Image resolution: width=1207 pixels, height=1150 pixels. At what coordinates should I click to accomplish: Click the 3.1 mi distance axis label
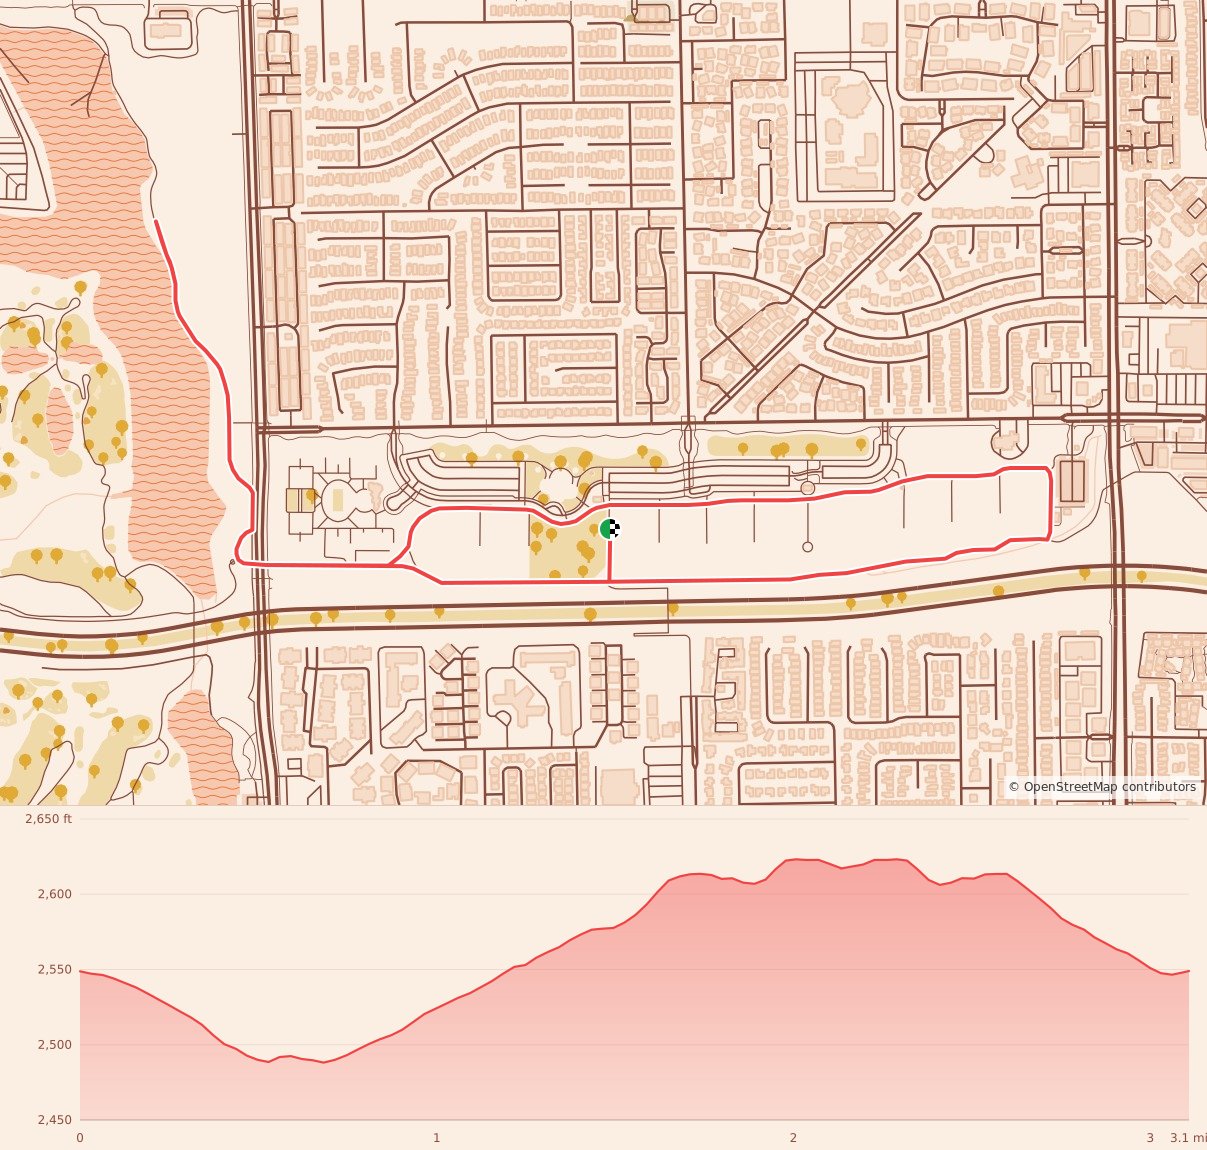pos(1188,1138)
